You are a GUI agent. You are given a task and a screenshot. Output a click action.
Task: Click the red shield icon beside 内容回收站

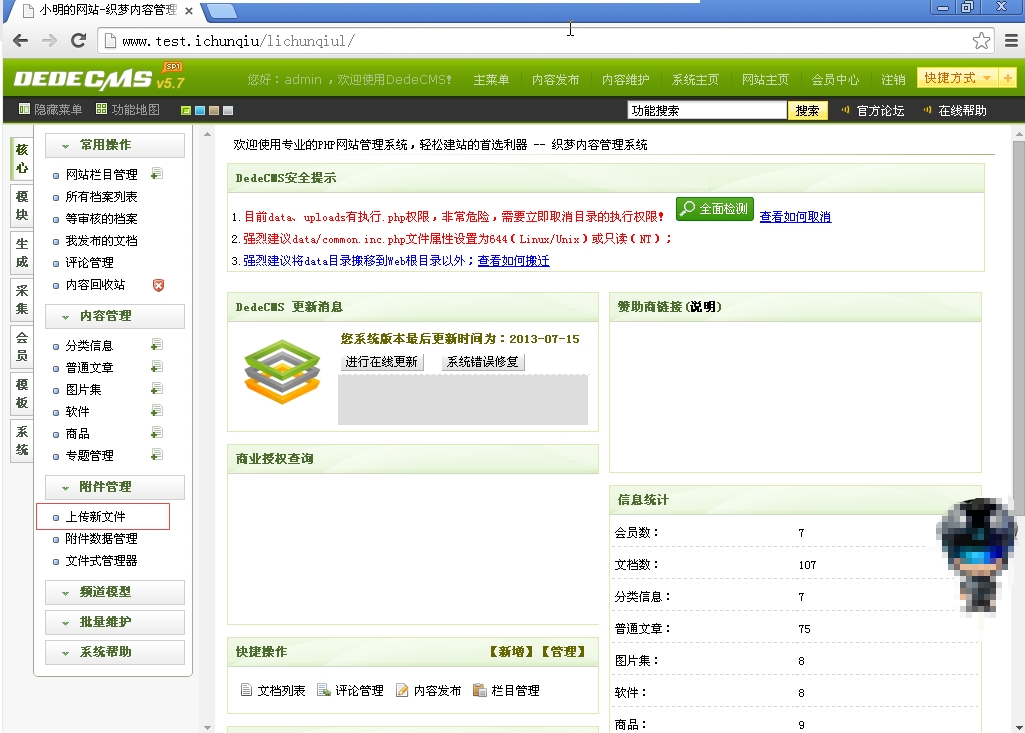[x=158, y=285]
